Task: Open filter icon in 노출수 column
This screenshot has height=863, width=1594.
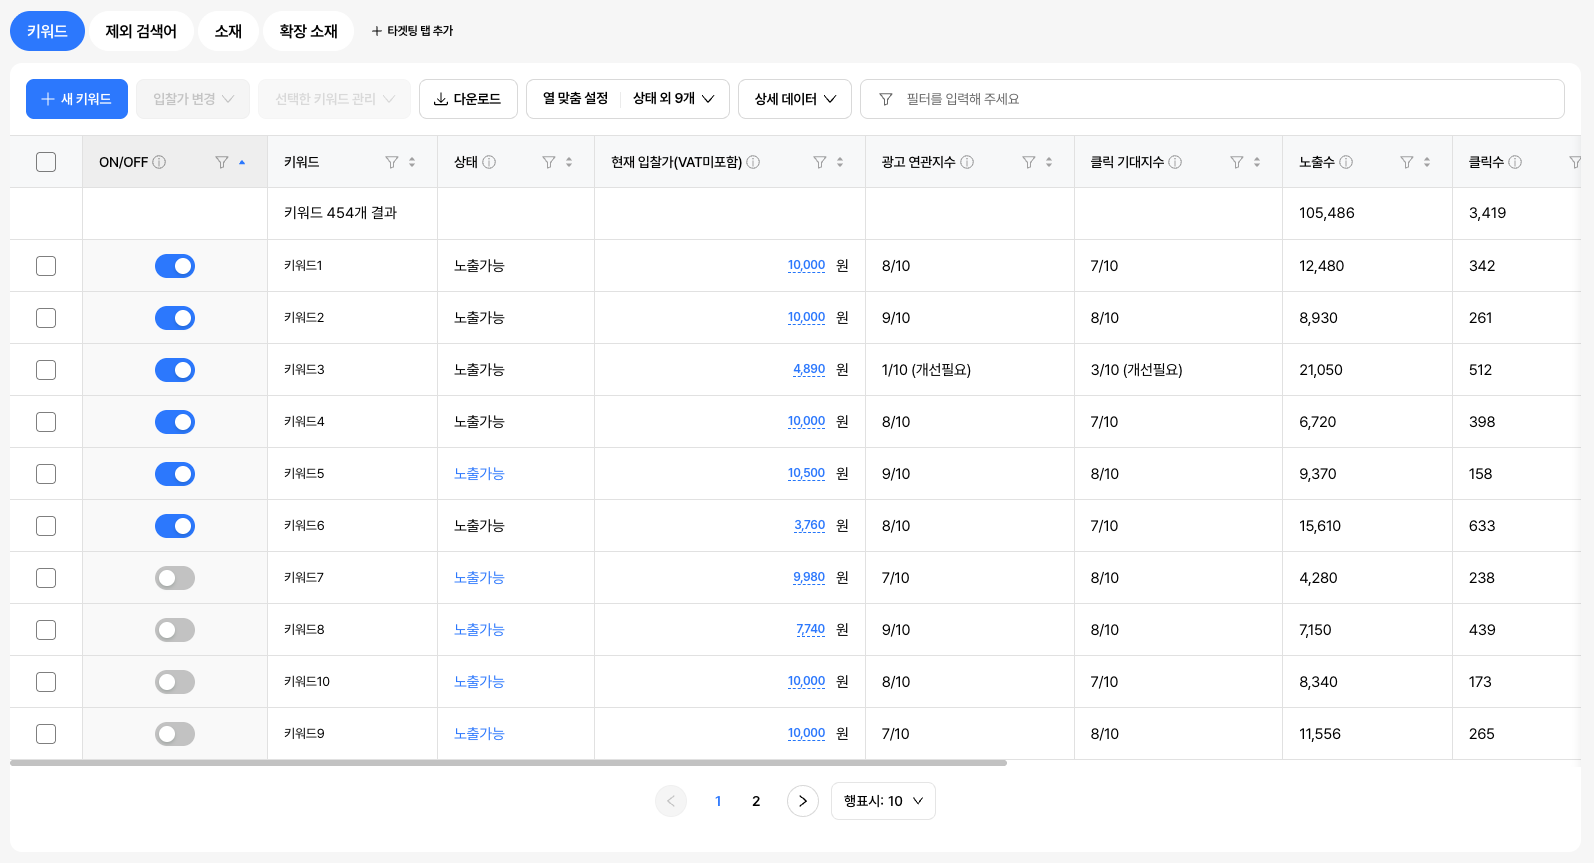Action: click(1407, 162)
